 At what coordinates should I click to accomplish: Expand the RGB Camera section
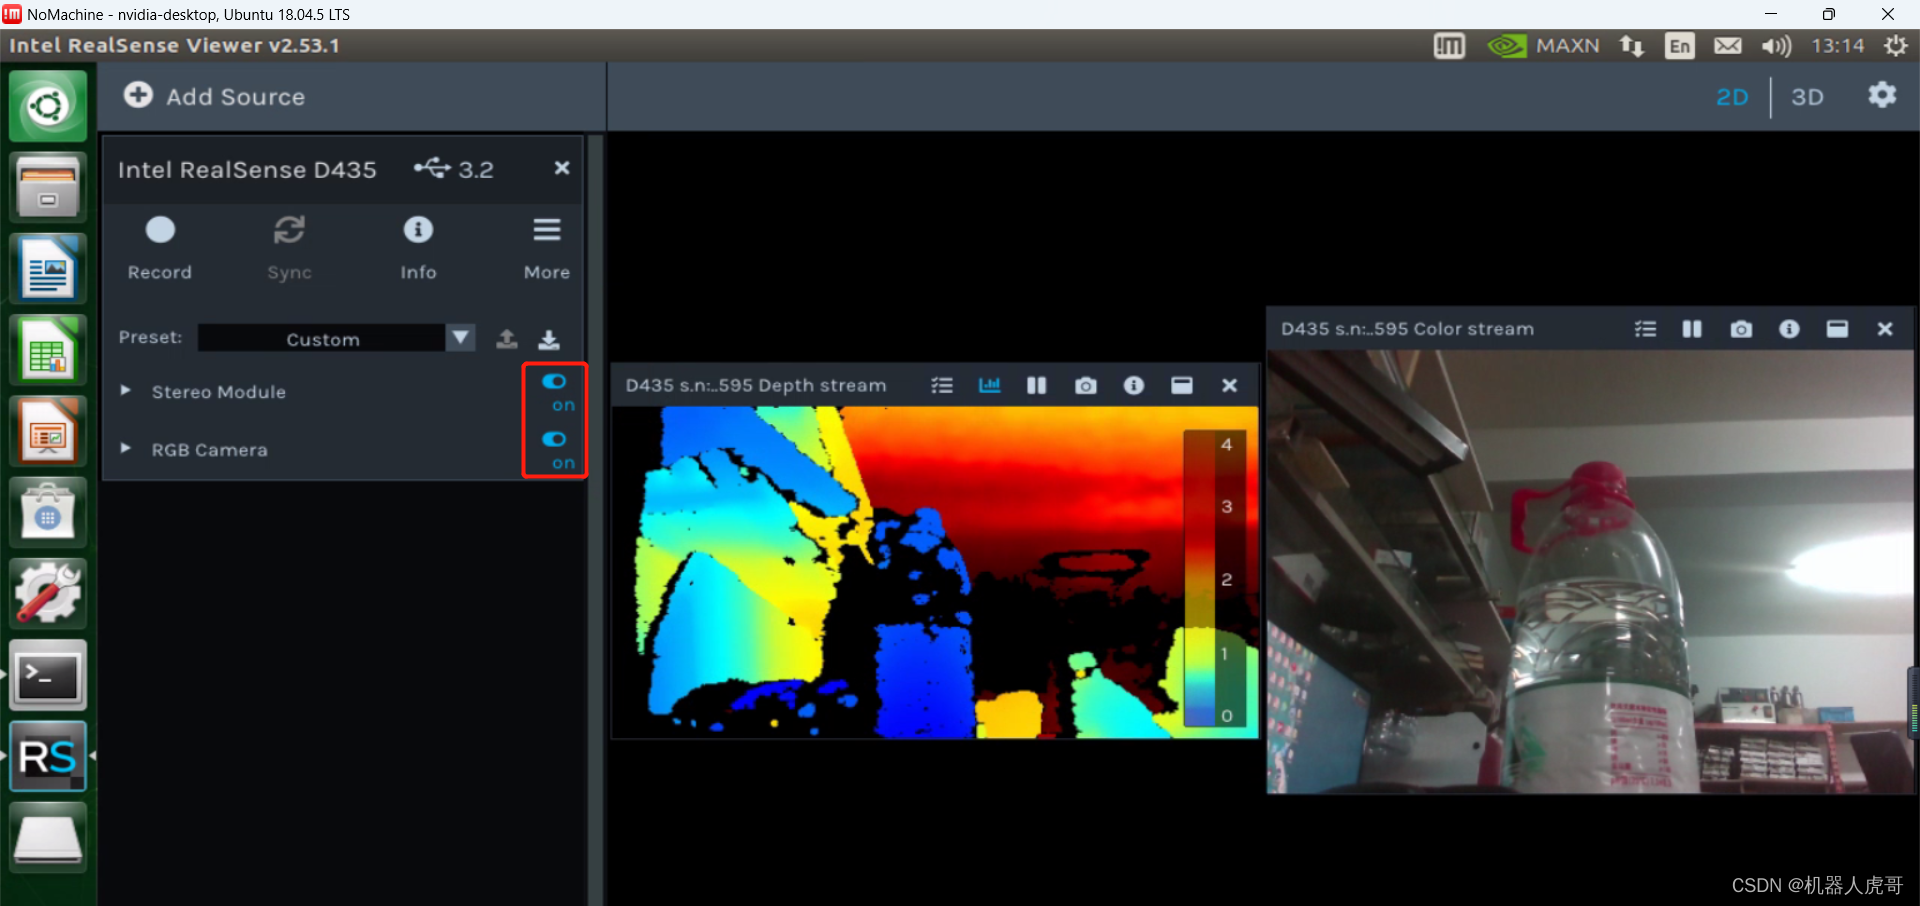[x=125, y=449]
